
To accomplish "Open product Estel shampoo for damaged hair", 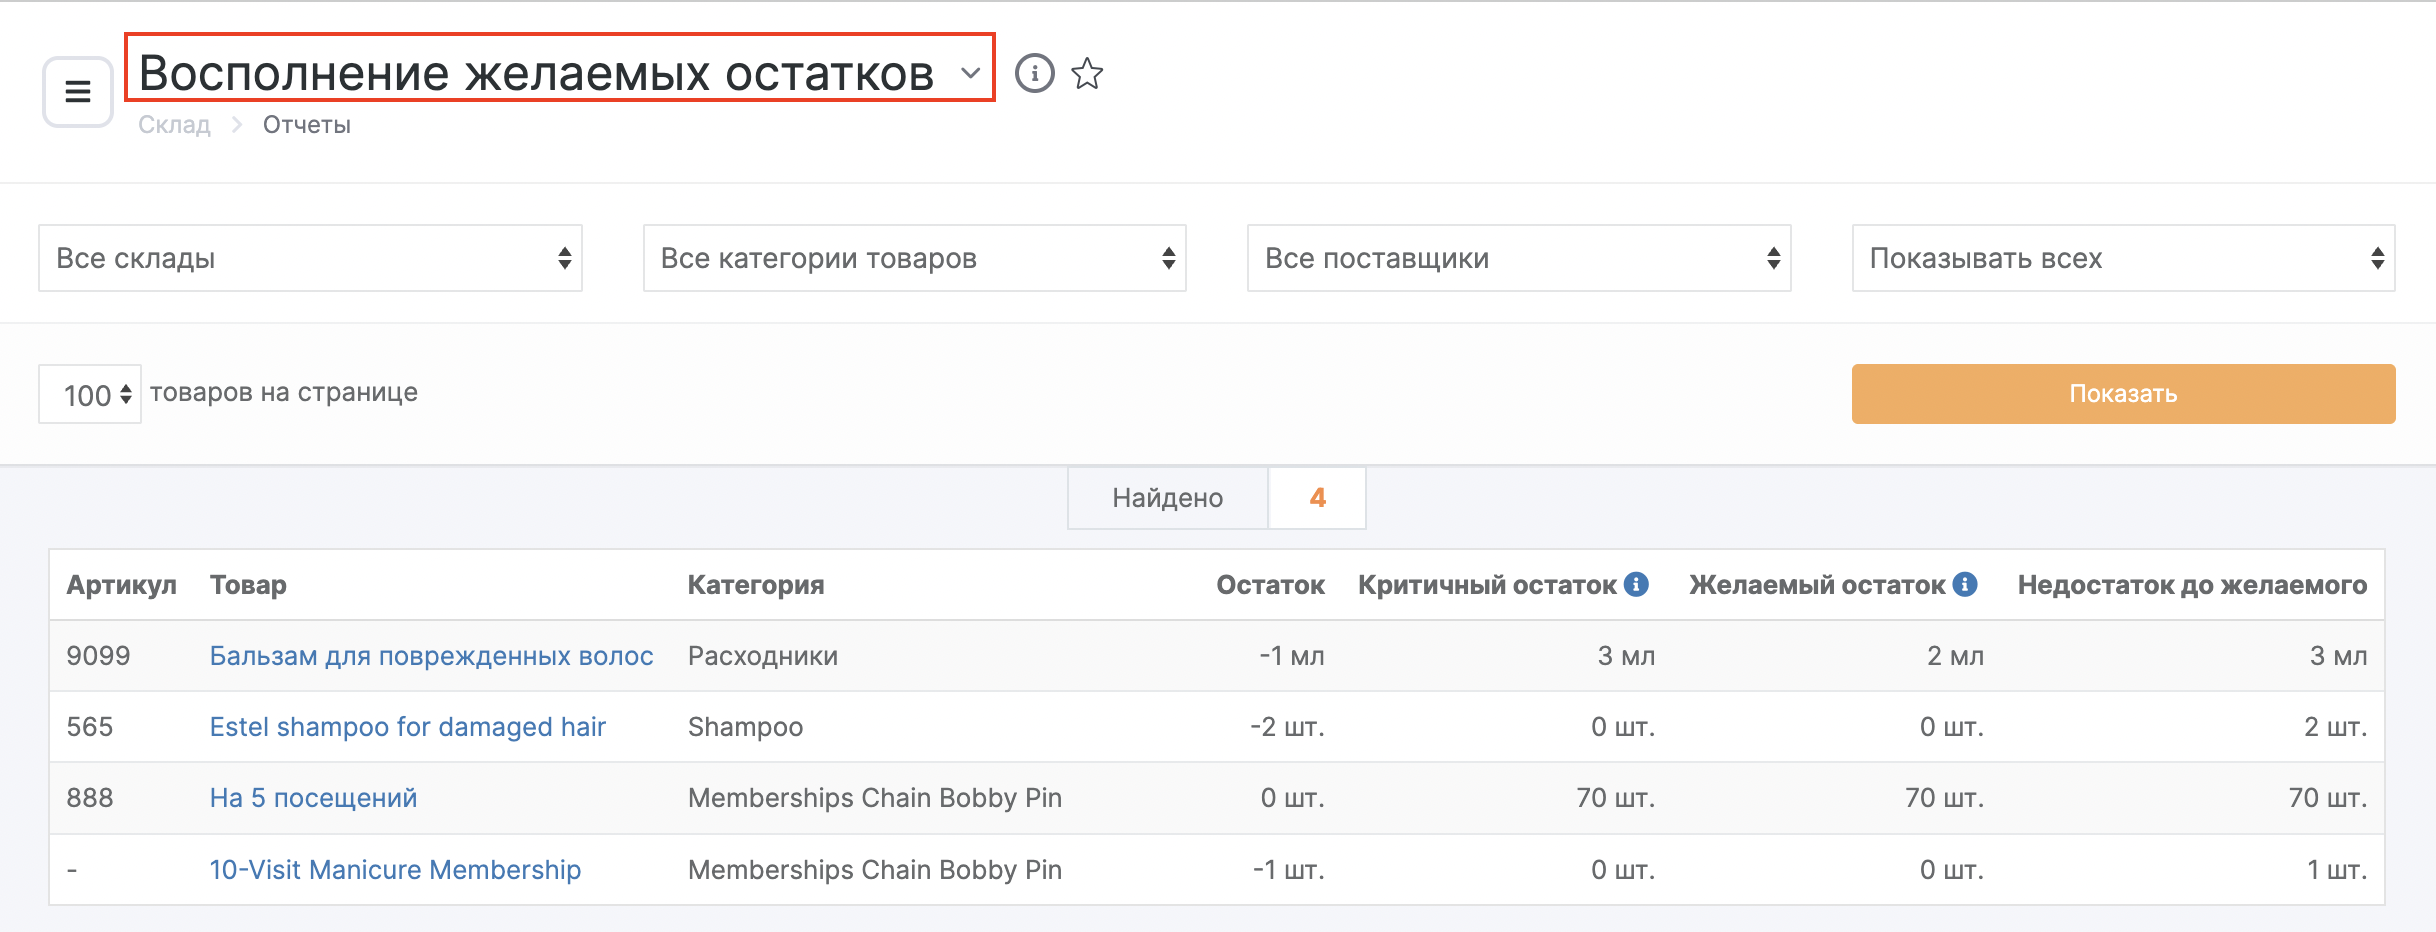I will [407, 727].
